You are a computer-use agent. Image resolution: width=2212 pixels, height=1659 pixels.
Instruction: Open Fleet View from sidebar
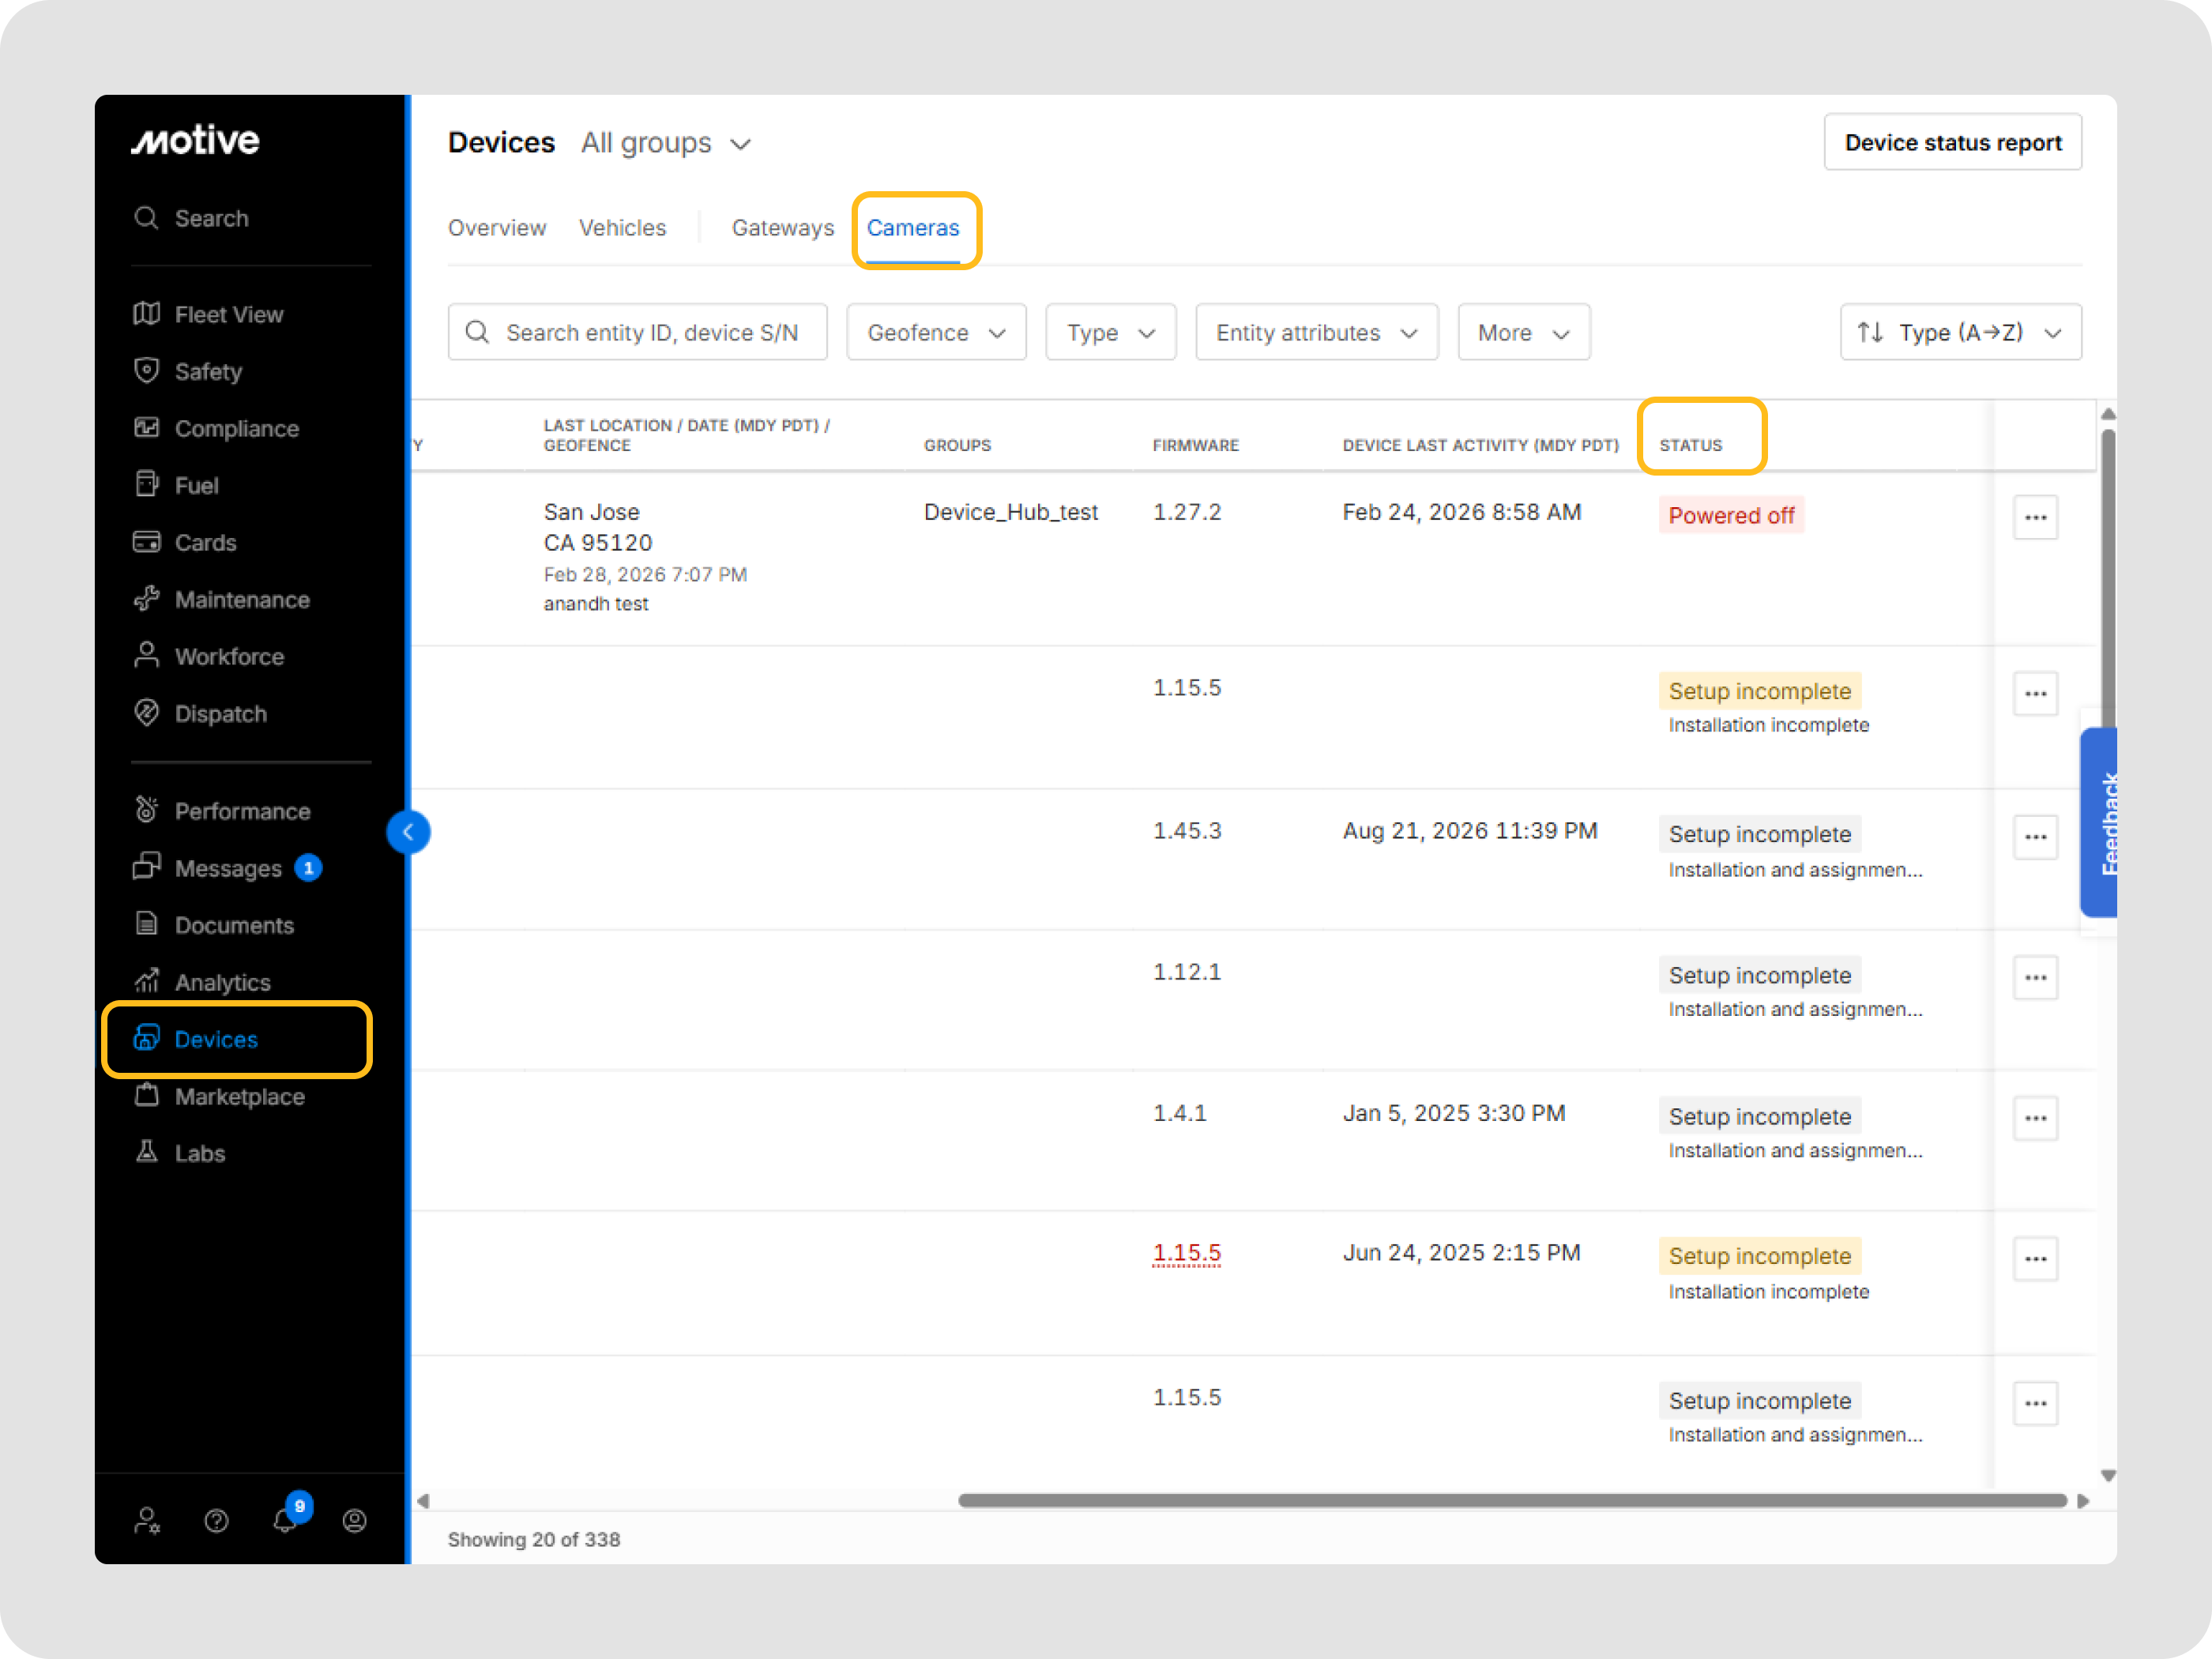click(x=208, y=314)
